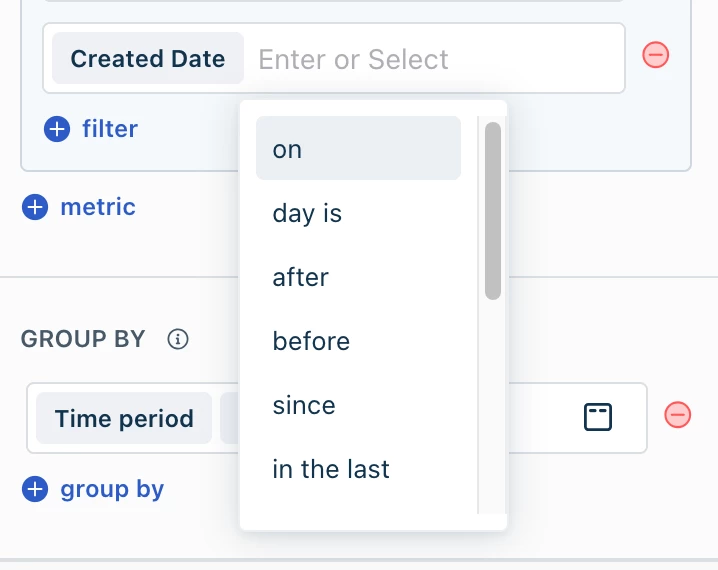Click the plus icon beside filter
718x570 pixels.
coord(57,129)
